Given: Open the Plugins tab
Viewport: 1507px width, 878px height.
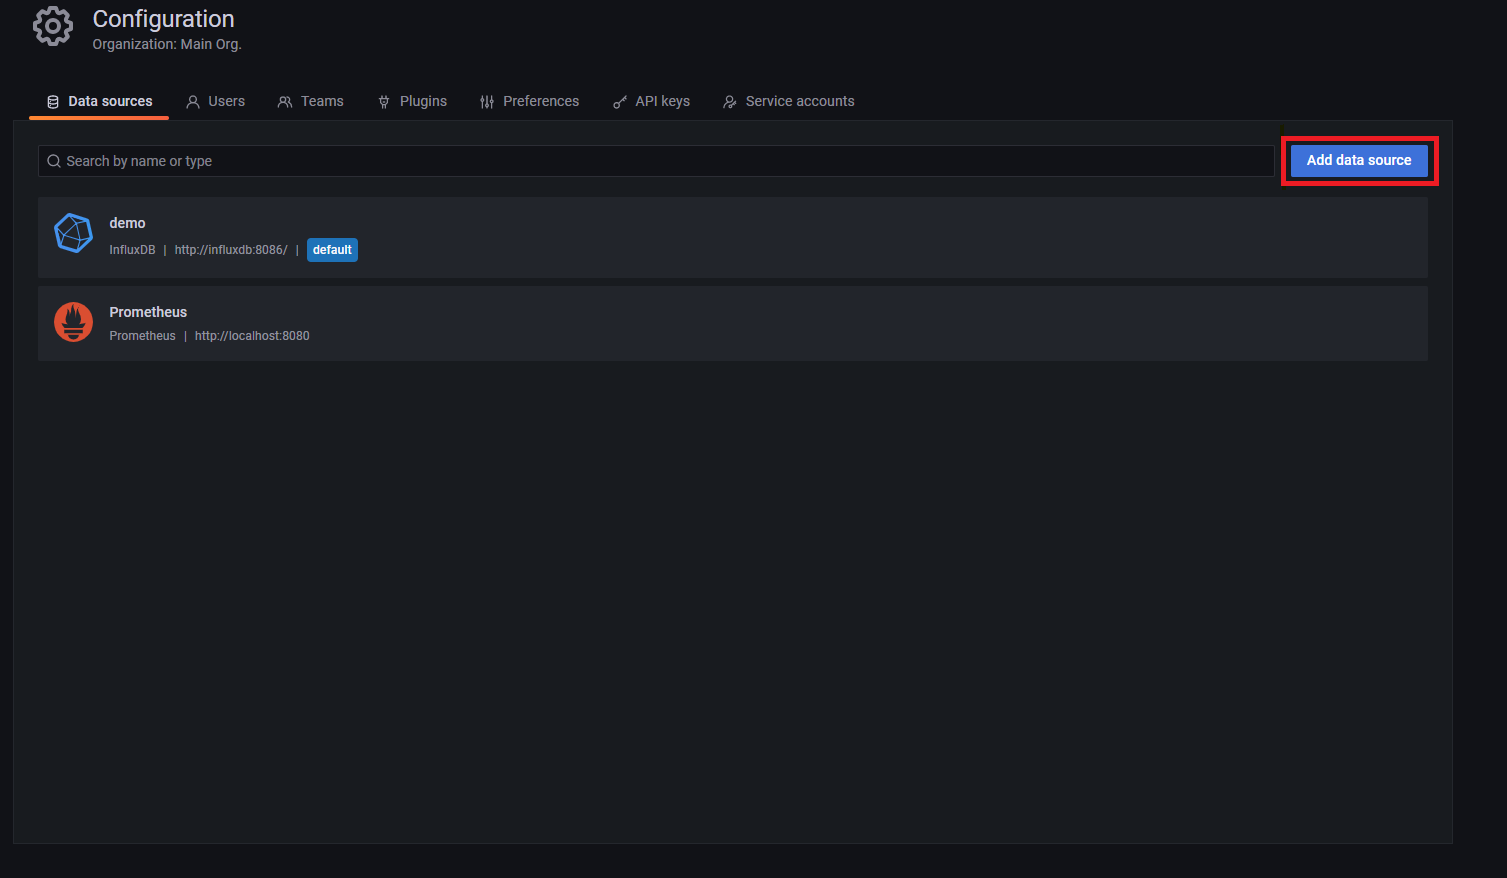Looking at the screenshot, I should click(423, 101).
